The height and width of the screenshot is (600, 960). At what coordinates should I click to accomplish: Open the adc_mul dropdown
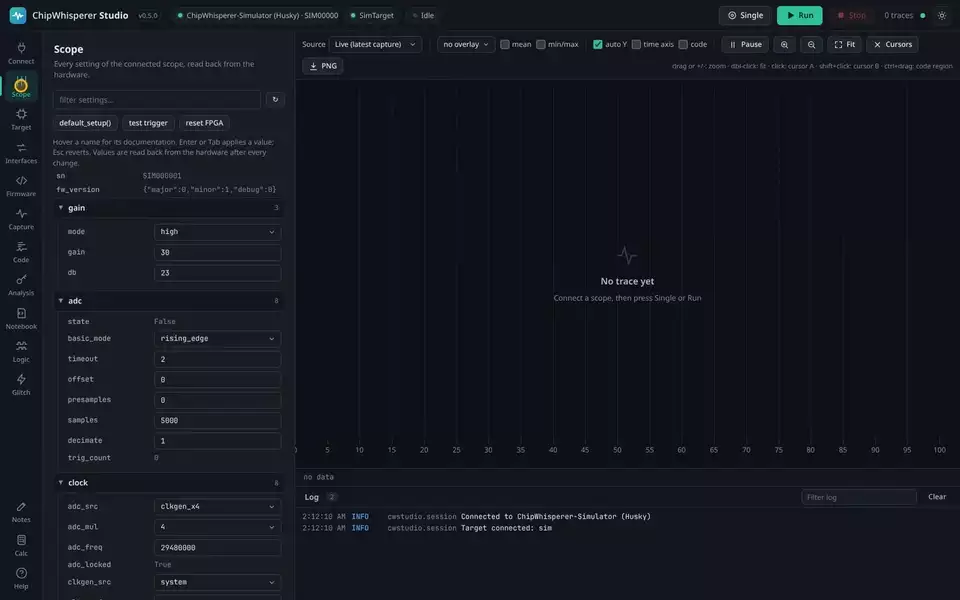tap(217, 527)
